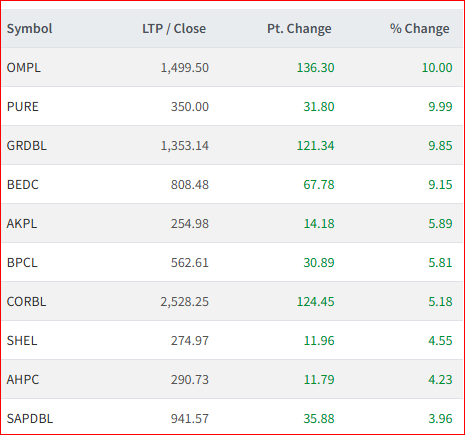
Task: Click the Pt. Change column header
Action: coord(299,29)
